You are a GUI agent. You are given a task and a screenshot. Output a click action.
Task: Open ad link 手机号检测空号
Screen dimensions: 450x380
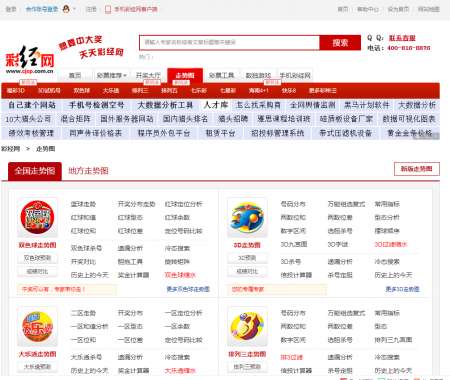pyautogui.click(x=96, y=105)
